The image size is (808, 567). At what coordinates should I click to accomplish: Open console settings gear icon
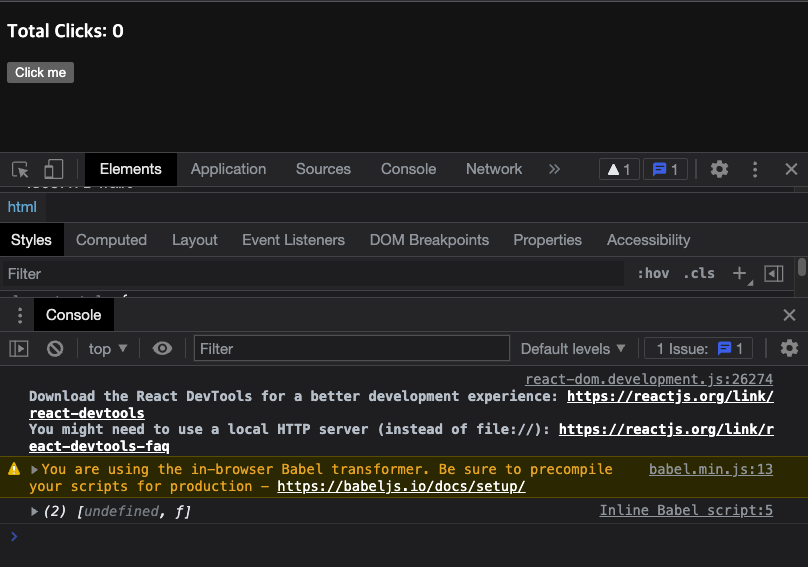[x=789, y=348]
